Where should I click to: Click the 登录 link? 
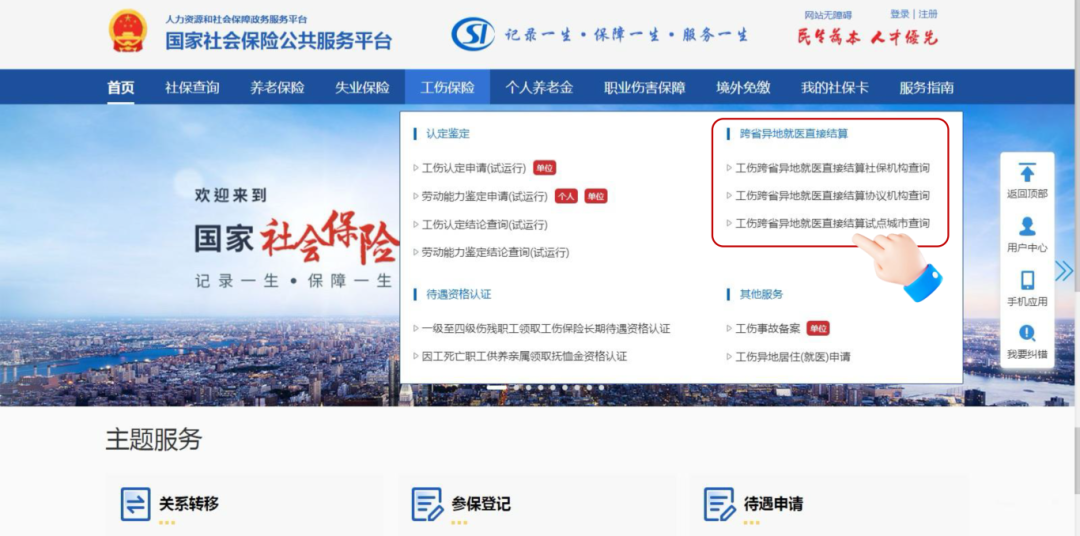[900, 14]
